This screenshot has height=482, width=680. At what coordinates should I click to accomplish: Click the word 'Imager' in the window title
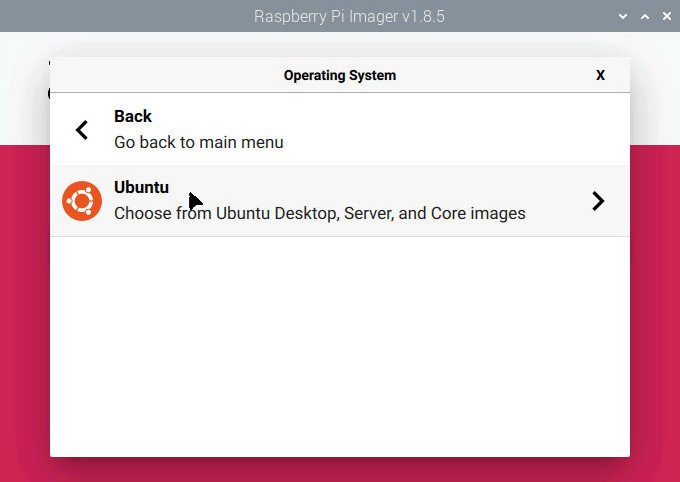coord(373,16)
